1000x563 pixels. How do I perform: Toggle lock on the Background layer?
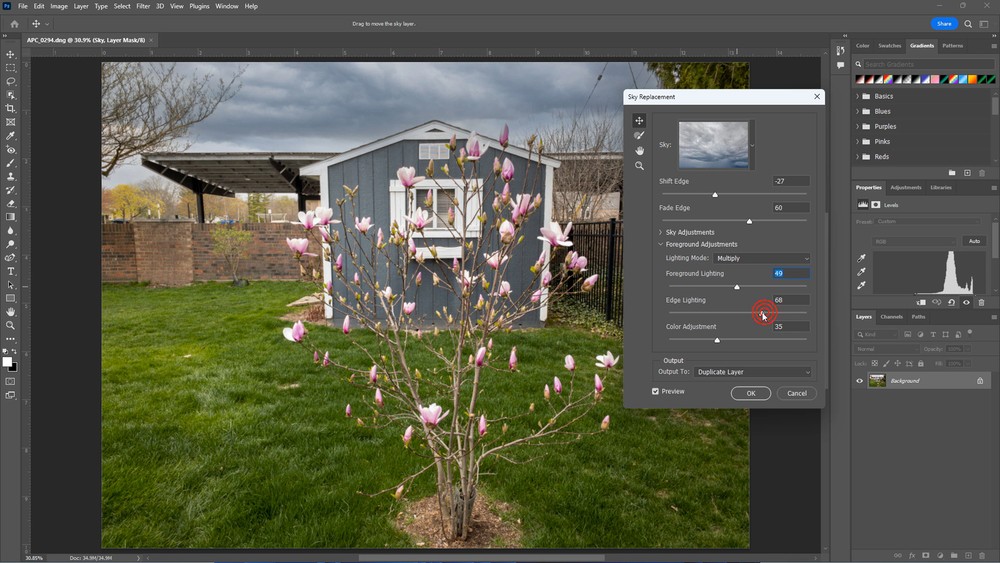[x=980, y=381]
